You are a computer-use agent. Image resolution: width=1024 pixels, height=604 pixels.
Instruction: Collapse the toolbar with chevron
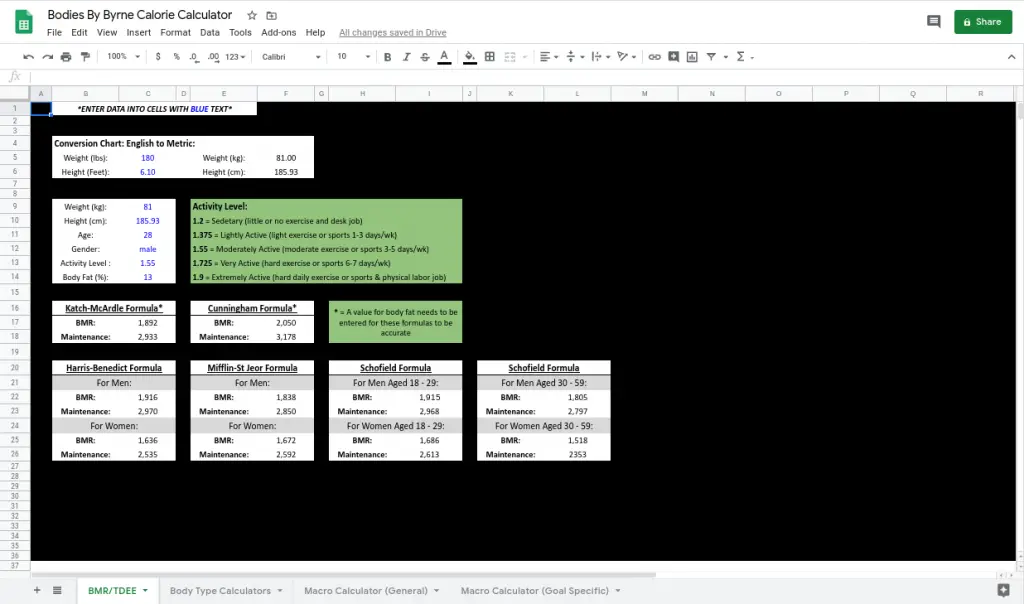tap(1012, 57)
